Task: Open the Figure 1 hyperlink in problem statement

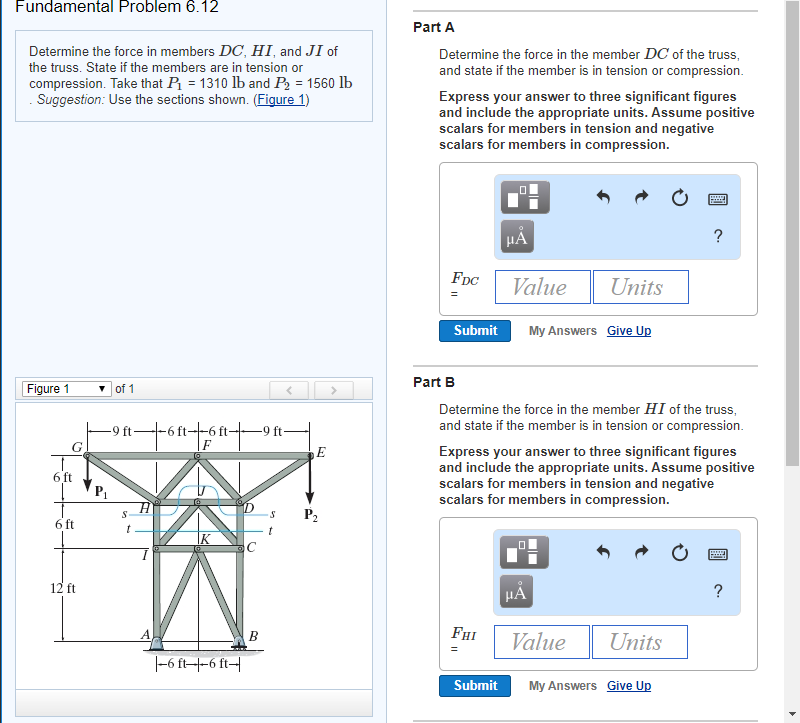Action: 281,99
